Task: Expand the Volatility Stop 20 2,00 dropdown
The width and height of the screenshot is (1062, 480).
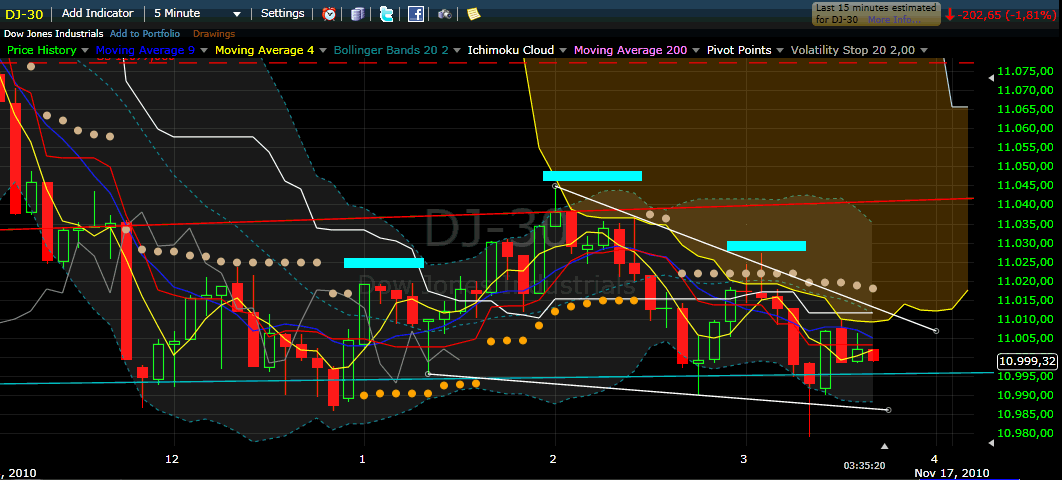Action: (x=924, y=51)
